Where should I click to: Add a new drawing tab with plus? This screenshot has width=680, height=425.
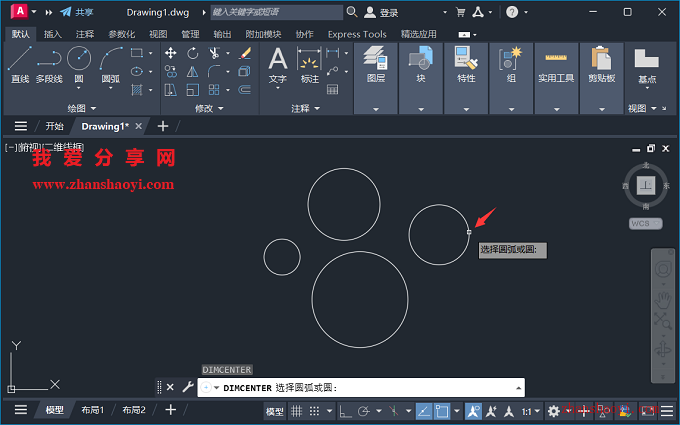click(x=163, y=126)
